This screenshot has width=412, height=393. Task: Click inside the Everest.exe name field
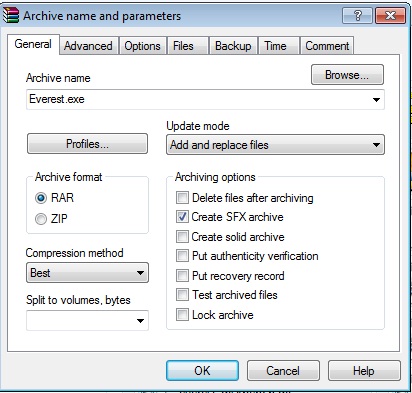pyautogui.click(x=205, y=99)
